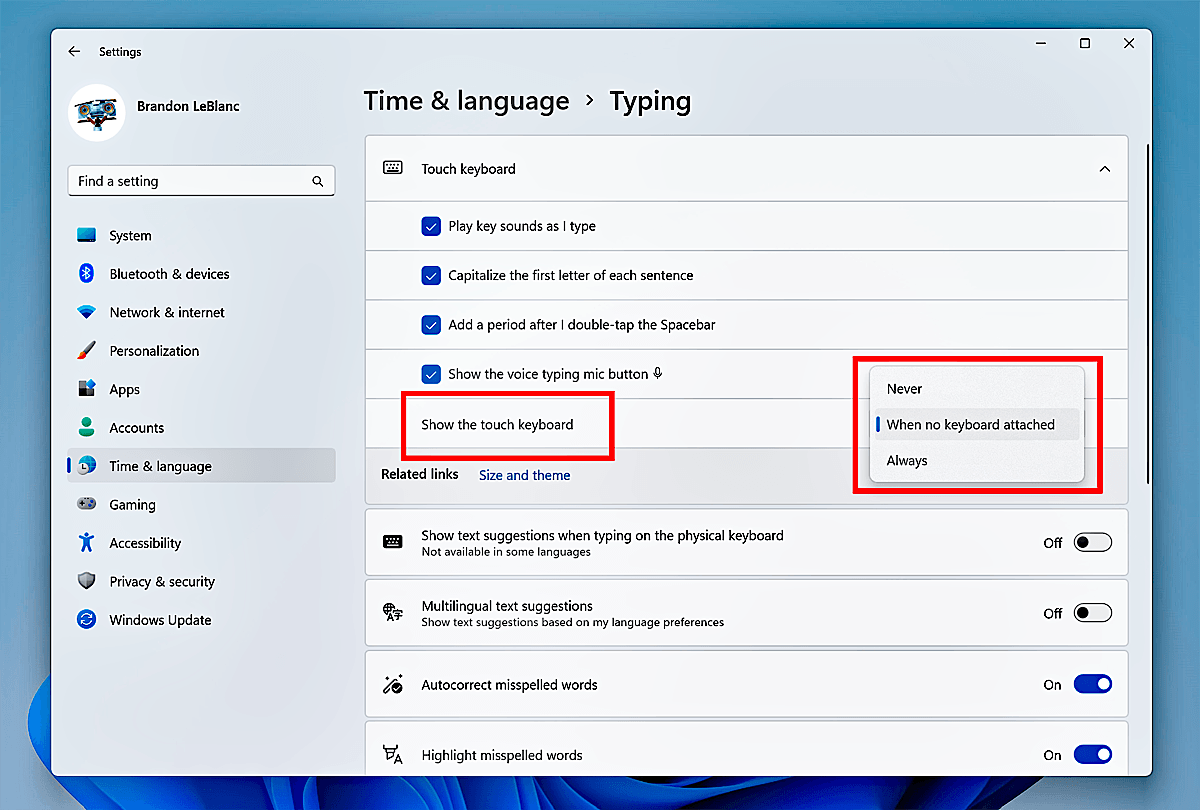Disable Highlight misspelled words toggle

pos(1093,755)
